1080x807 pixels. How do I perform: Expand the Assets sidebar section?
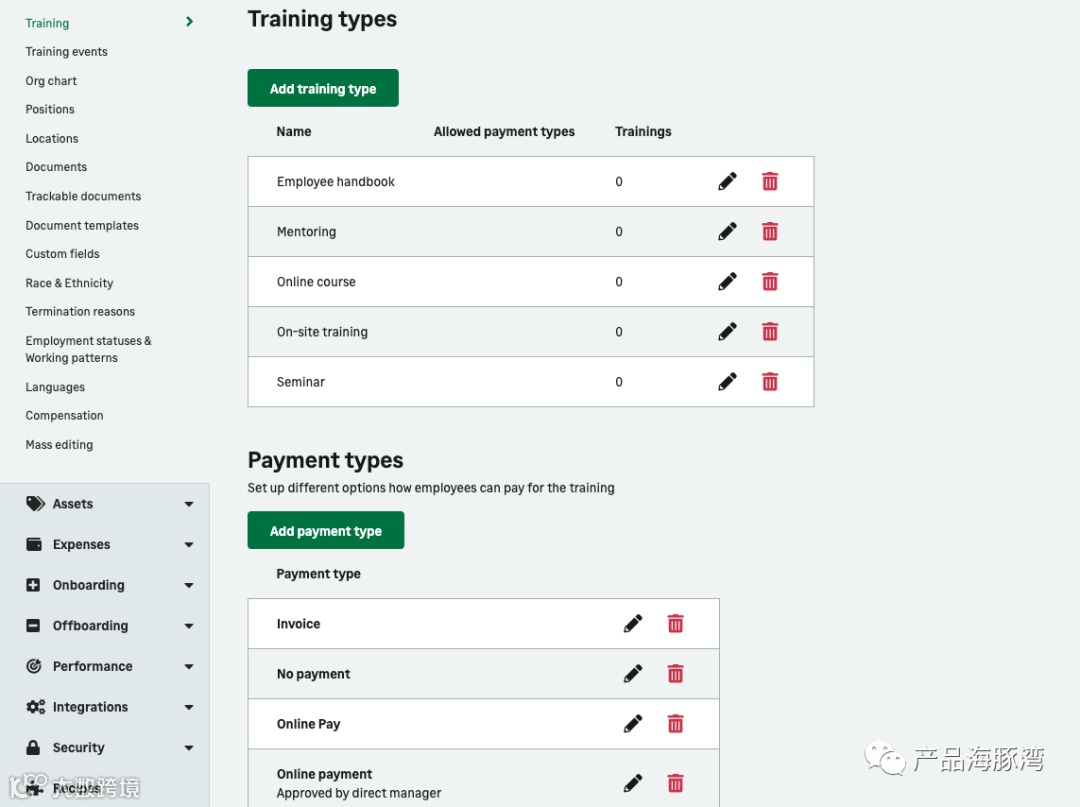coord(189,505)
